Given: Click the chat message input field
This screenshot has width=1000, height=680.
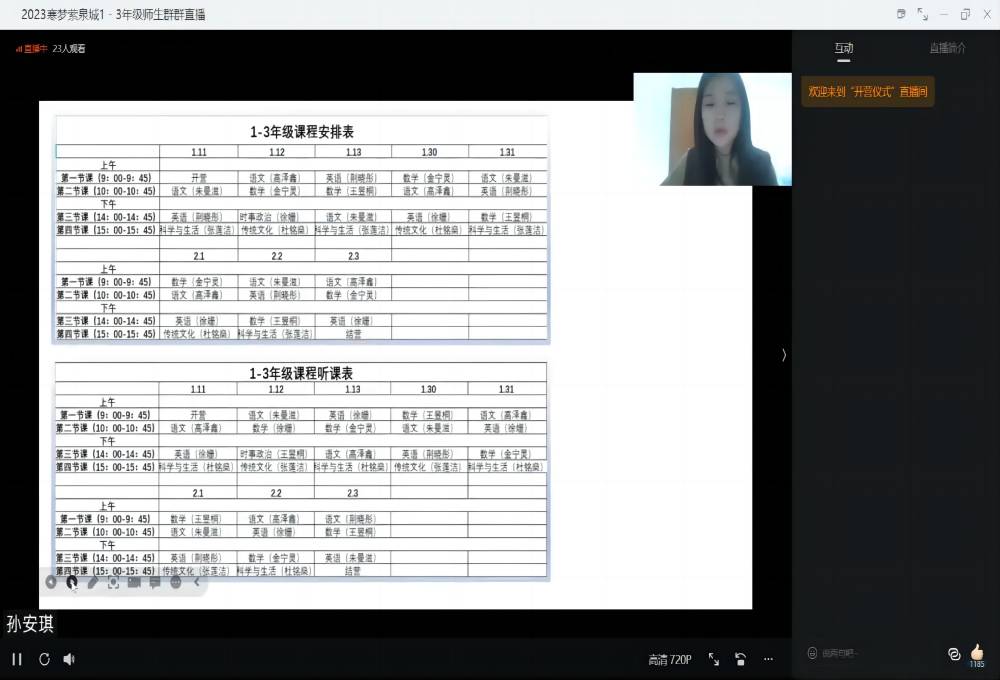Looking at the screenshot, I should [x=870, y=653].
